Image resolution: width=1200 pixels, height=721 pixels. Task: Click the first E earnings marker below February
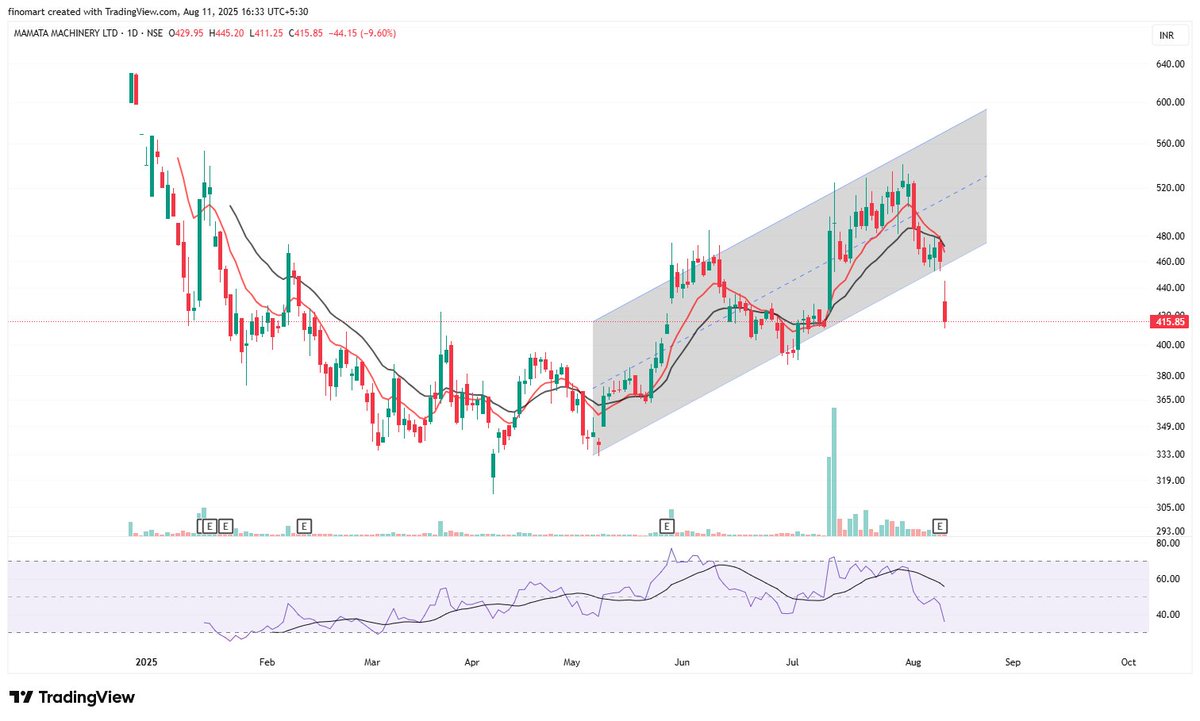[208, 525]
